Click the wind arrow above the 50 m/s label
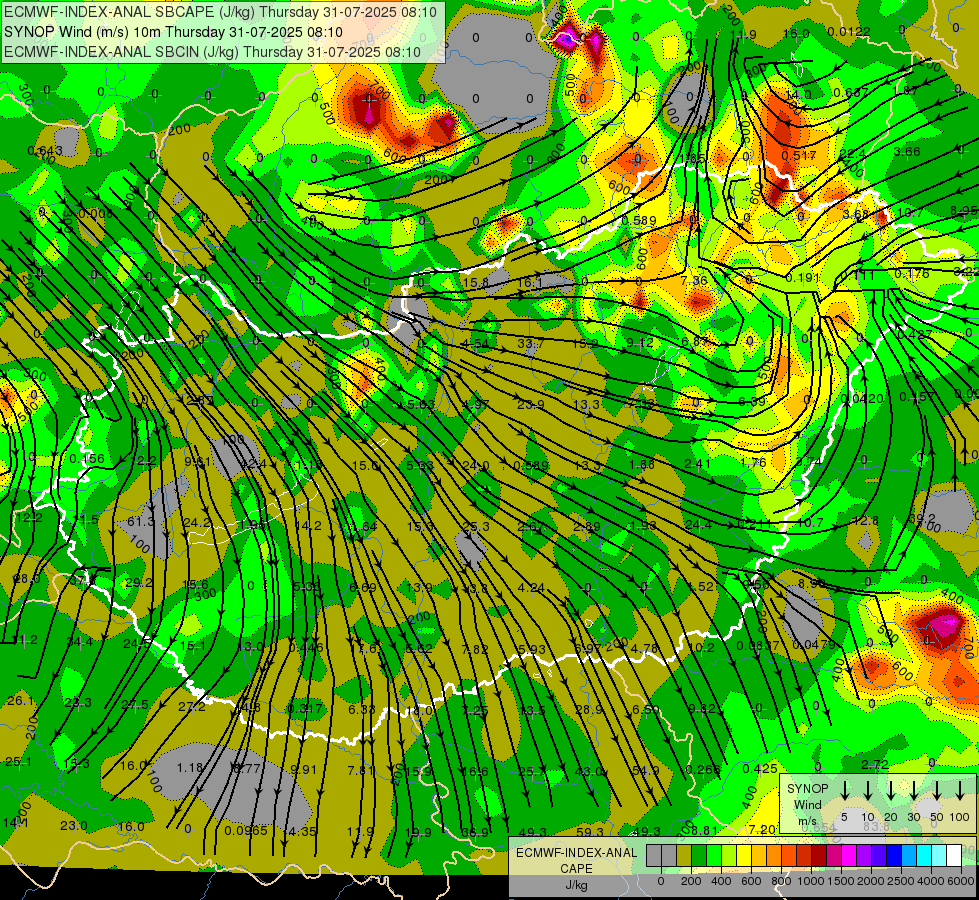The image size is (979, 900). point(937,790)
